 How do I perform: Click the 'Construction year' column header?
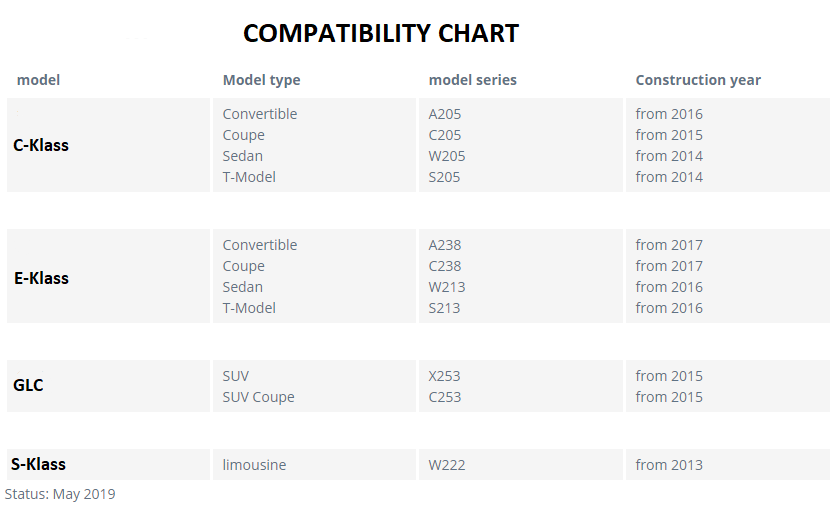tap(698, 80)
